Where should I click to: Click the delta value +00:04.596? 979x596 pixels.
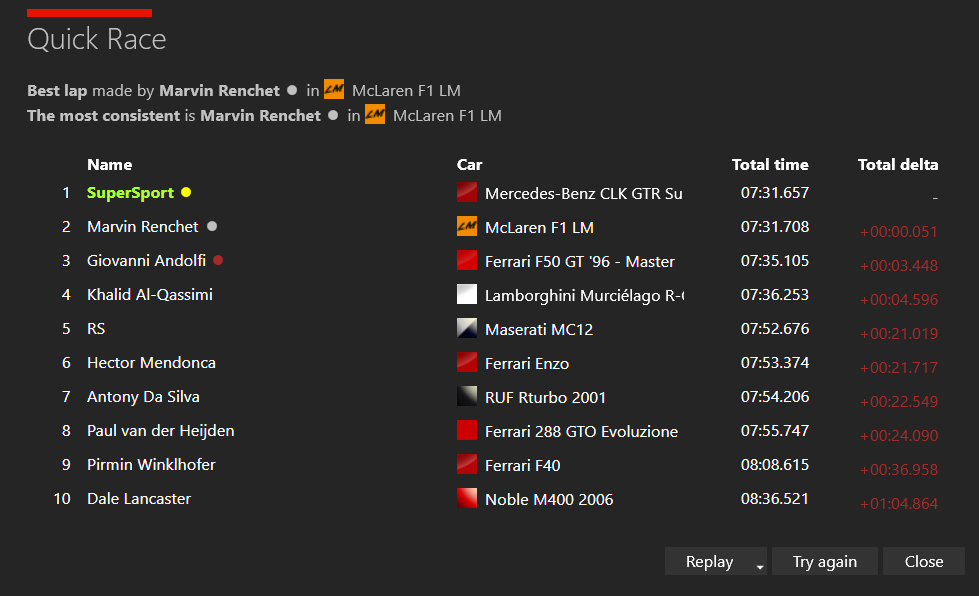(899, 300)
